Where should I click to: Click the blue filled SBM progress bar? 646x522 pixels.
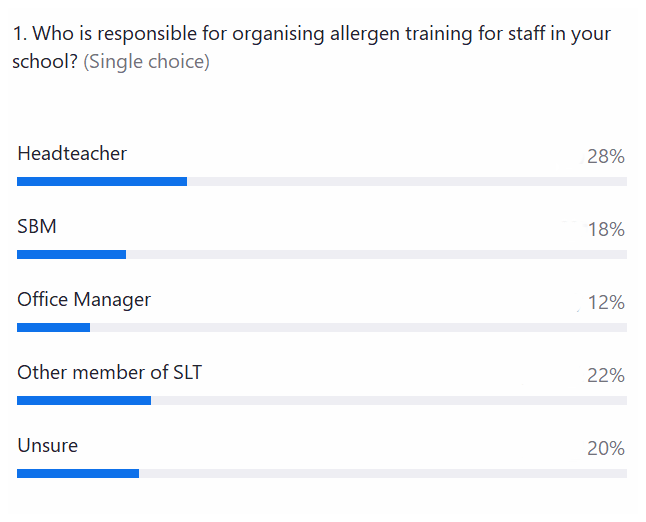tap(71, 254)
